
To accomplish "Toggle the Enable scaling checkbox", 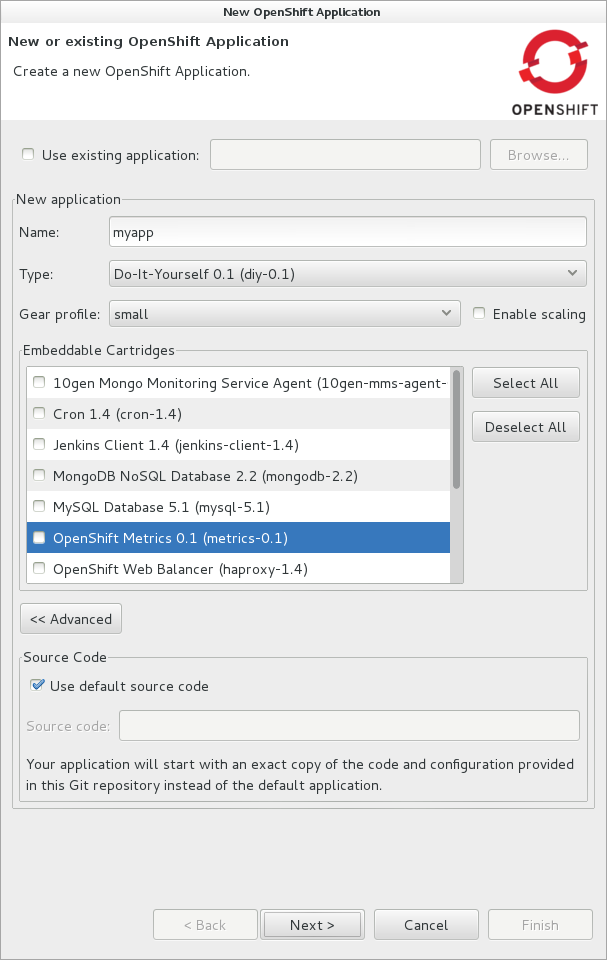I will pyautogui.click(x=480, y=314).
